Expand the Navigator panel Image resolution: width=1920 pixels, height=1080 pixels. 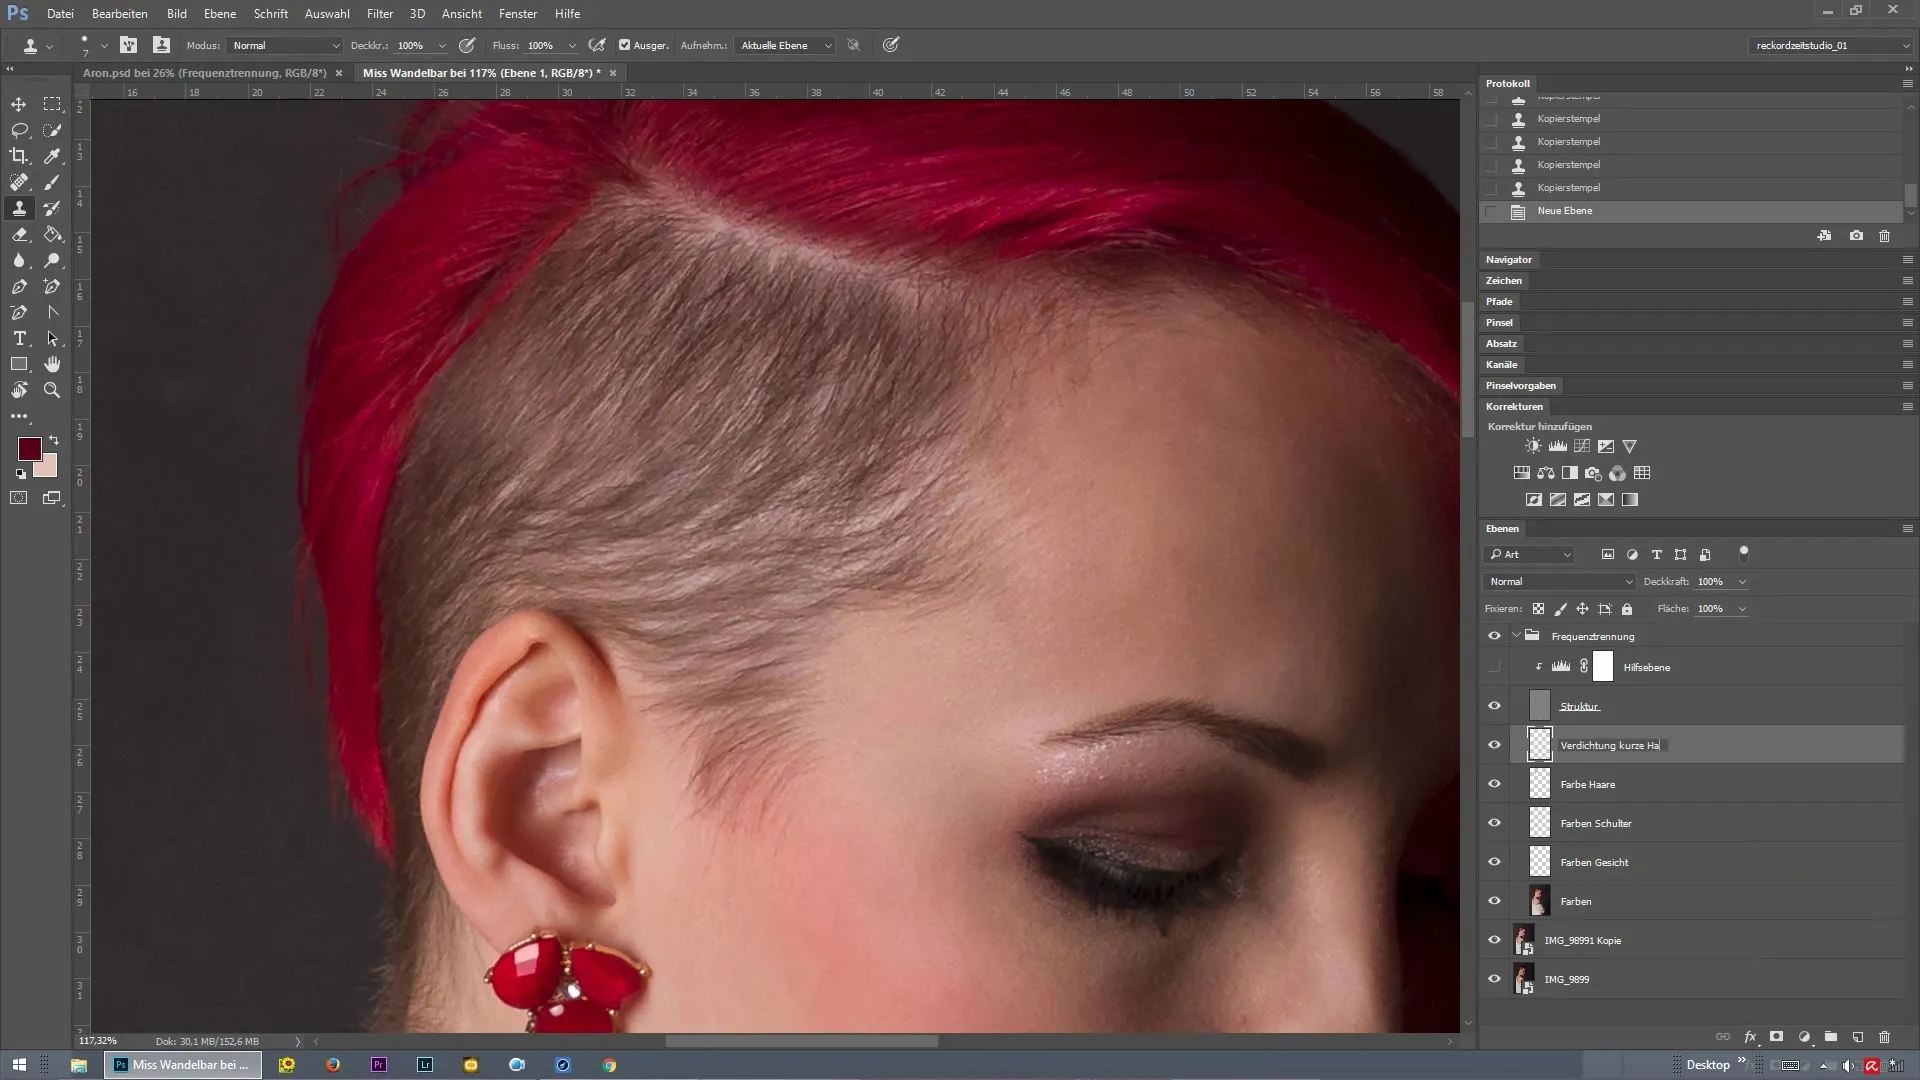pos(1508,259)
